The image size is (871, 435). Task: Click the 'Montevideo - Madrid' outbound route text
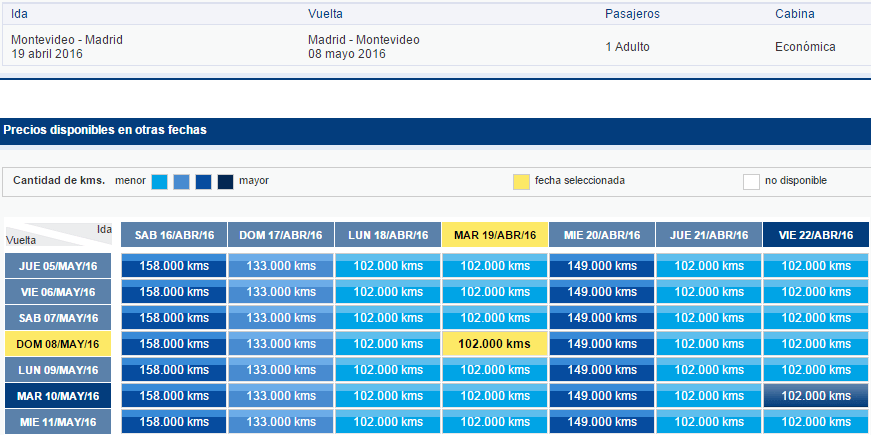click(67, 40)
